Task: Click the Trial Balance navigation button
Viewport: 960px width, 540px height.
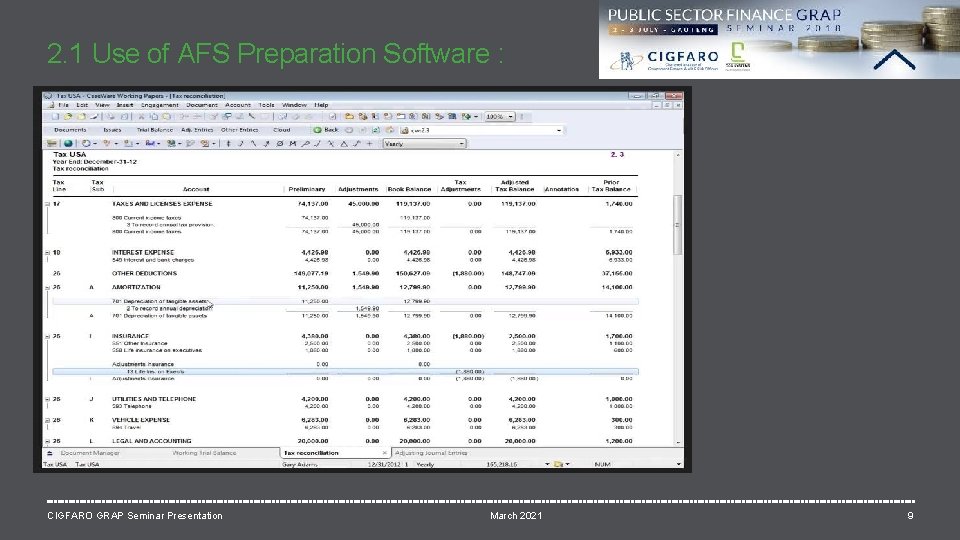Action: click(x=154, y=130)
